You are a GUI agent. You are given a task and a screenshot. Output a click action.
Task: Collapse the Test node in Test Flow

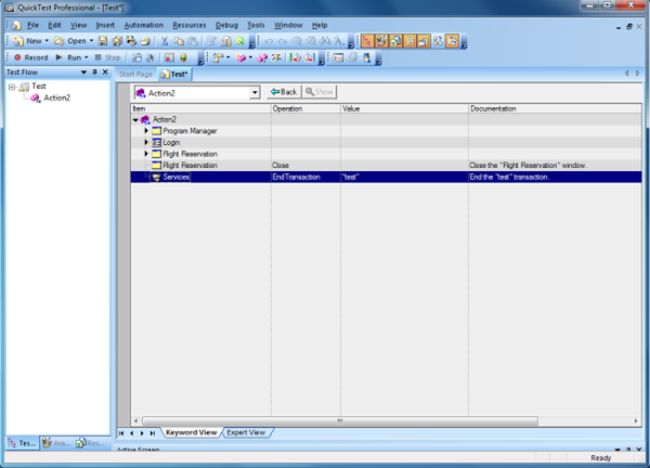12,87
